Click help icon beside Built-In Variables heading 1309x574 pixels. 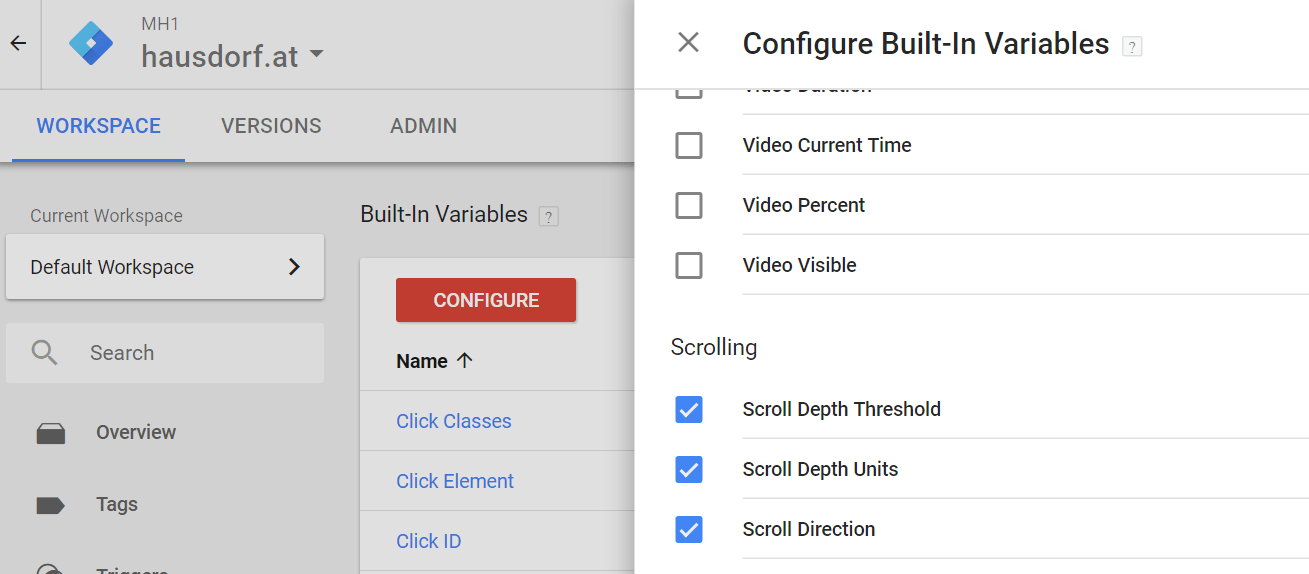coord(547,216)
